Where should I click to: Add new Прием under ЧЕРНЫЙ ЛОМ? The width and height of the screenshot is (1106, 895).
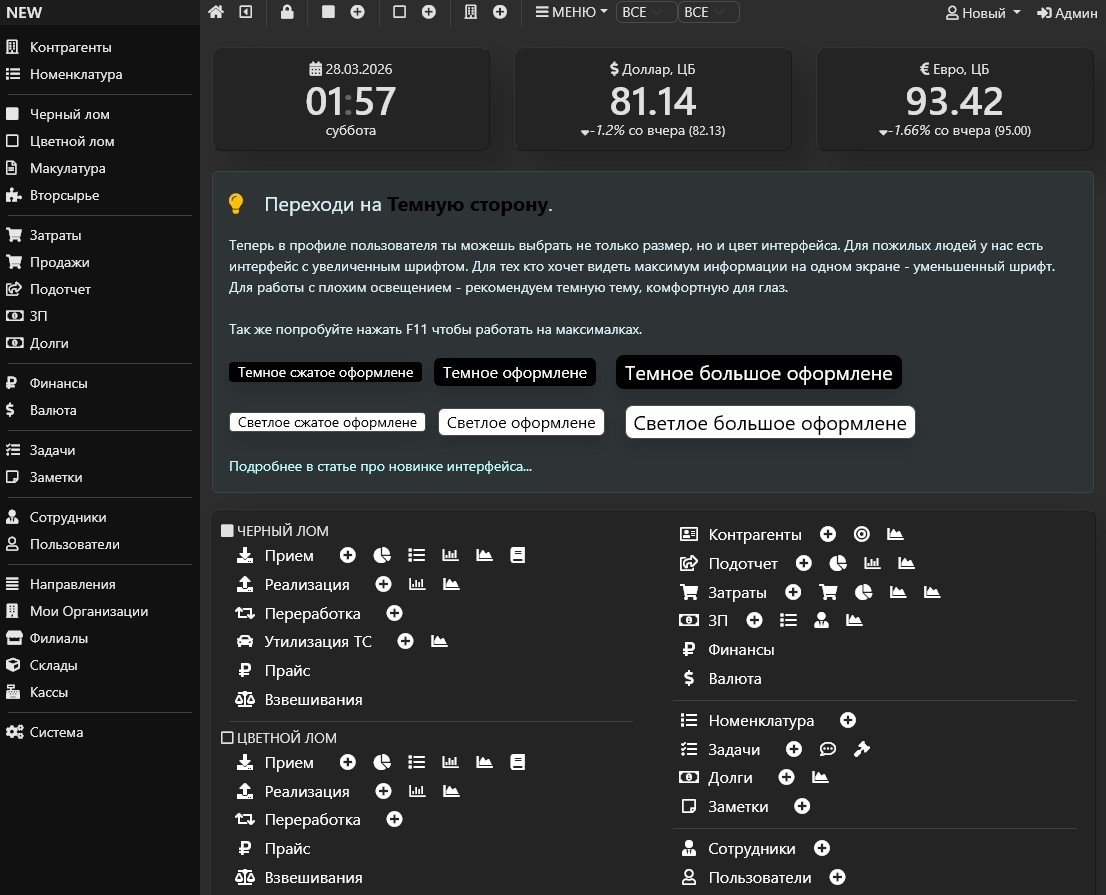348,556
